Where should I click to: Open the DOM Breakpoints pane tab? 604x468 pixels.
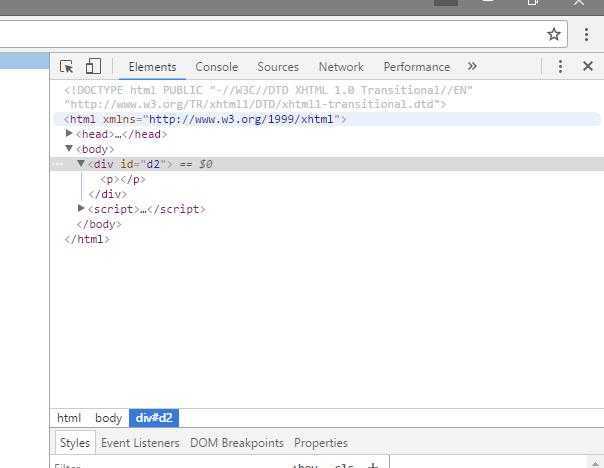click(237, 443)
